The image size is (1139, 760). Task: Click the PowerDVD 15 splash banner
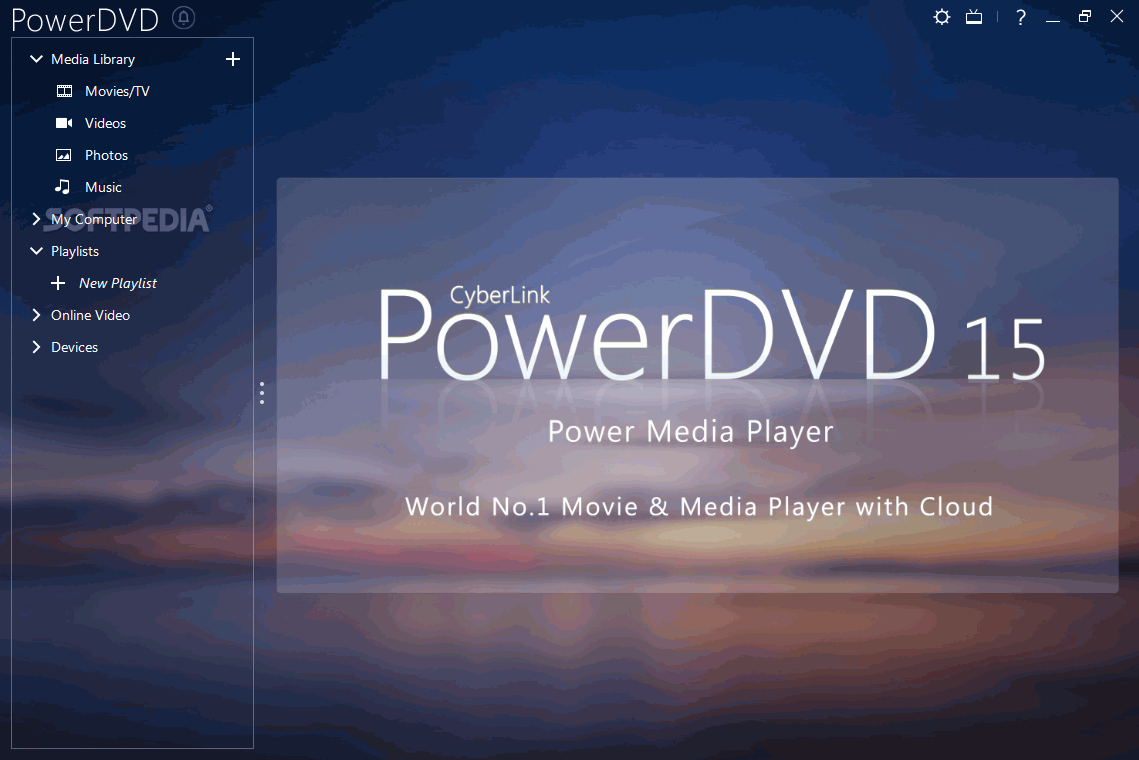[x=697, y=385]
